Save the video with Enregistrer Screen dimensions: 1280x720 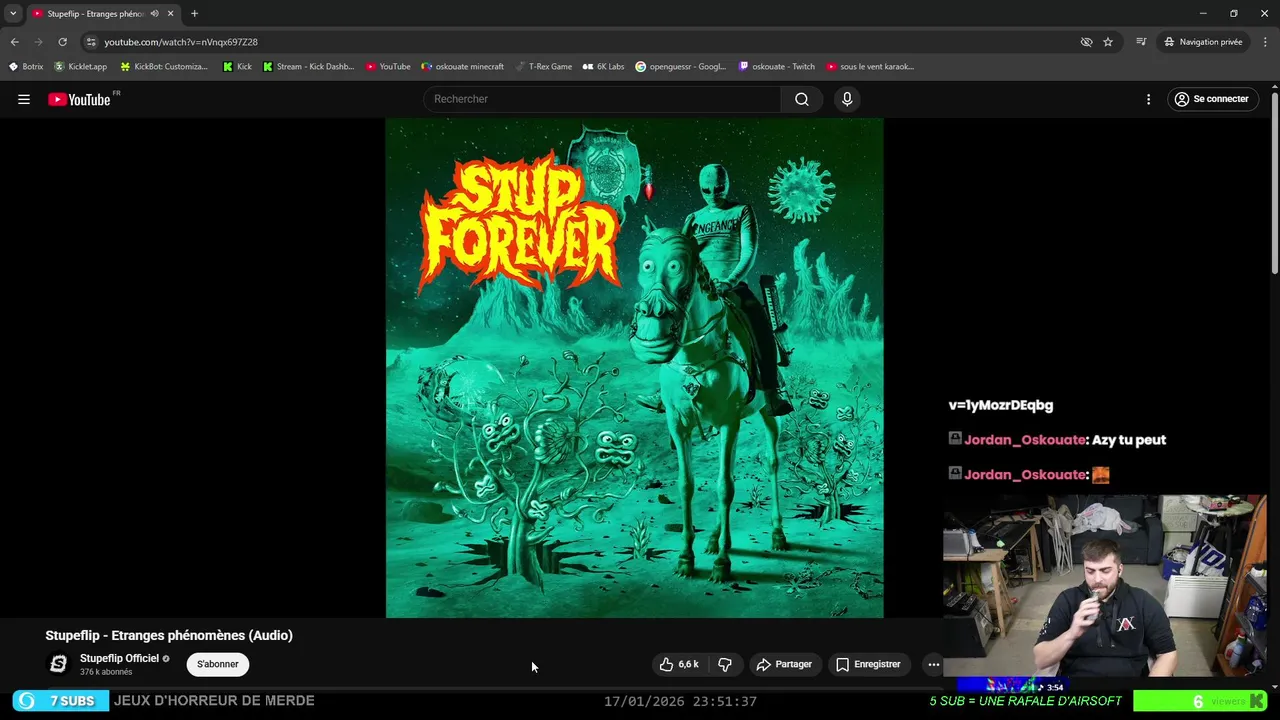869,664
